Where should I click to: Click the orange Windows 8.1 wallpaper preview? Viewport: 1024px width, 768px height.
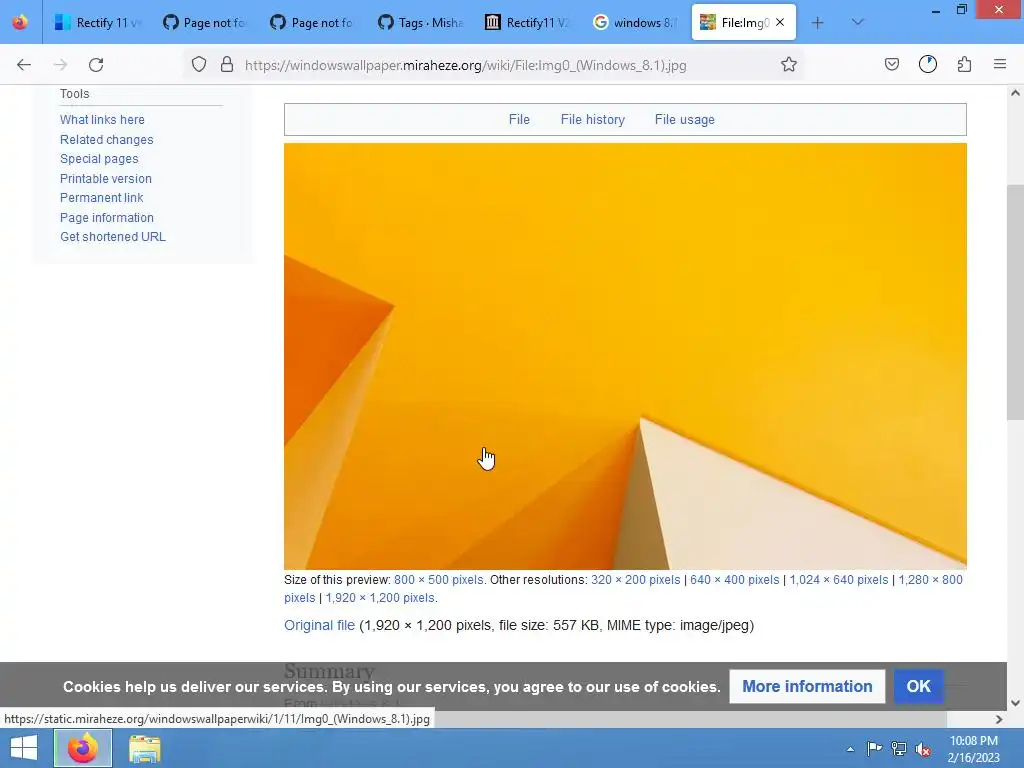(x=625, y=356)
